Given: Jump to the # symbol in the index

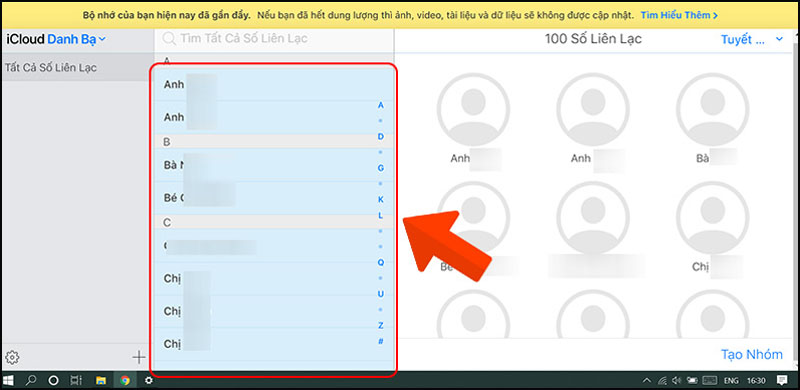Looking at the screenshot, I should point(381,341).
